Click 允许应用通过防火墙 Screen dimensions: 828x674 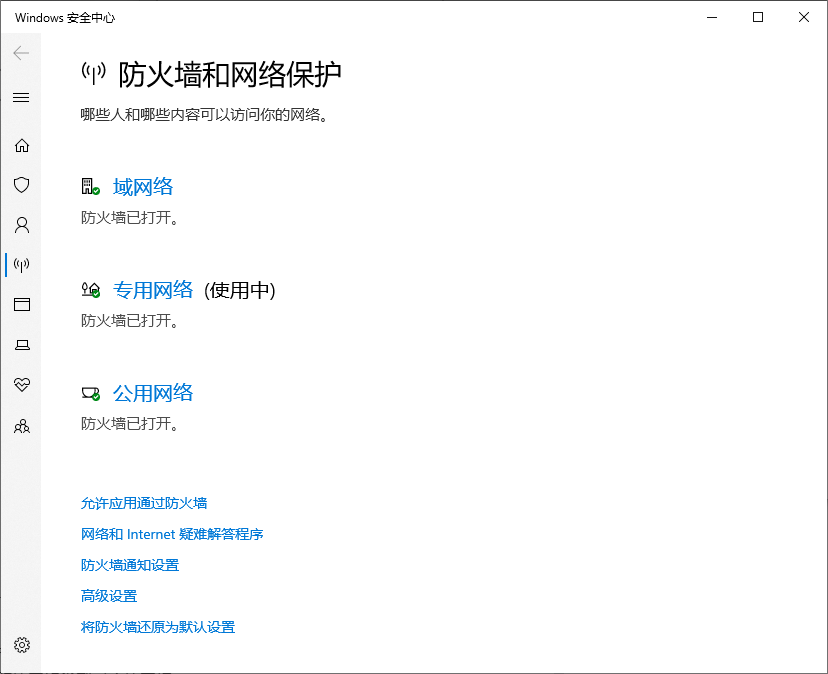[x=143, y=503]
